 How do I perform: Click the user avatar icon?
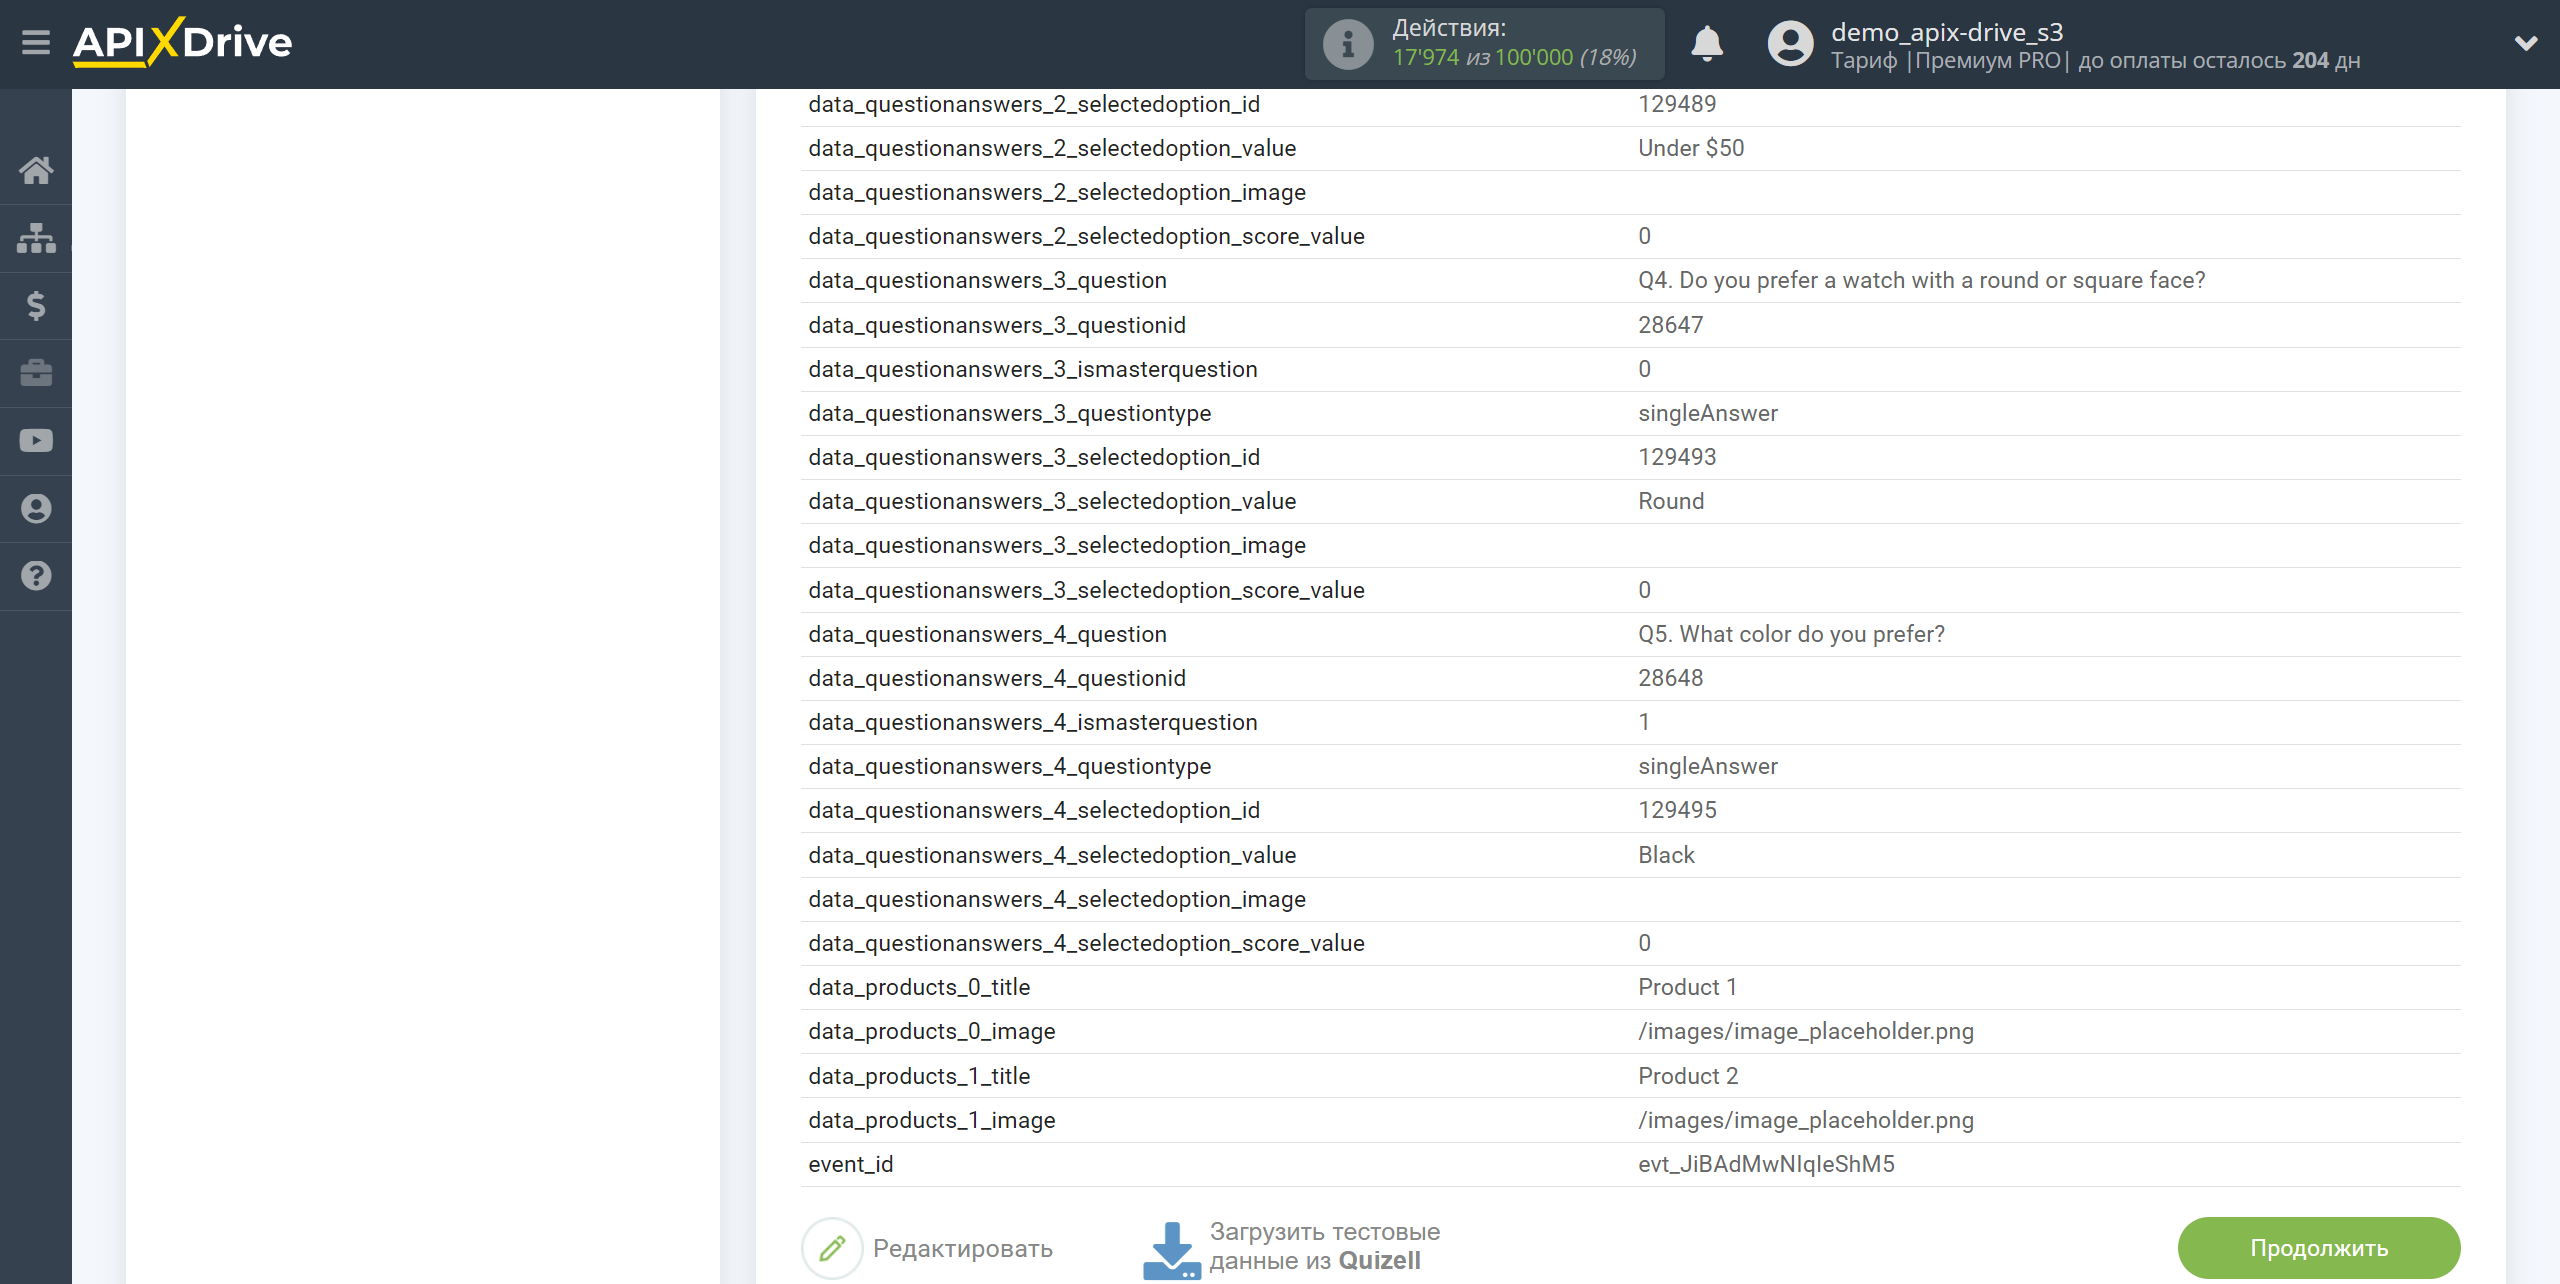pos(1790,44)
